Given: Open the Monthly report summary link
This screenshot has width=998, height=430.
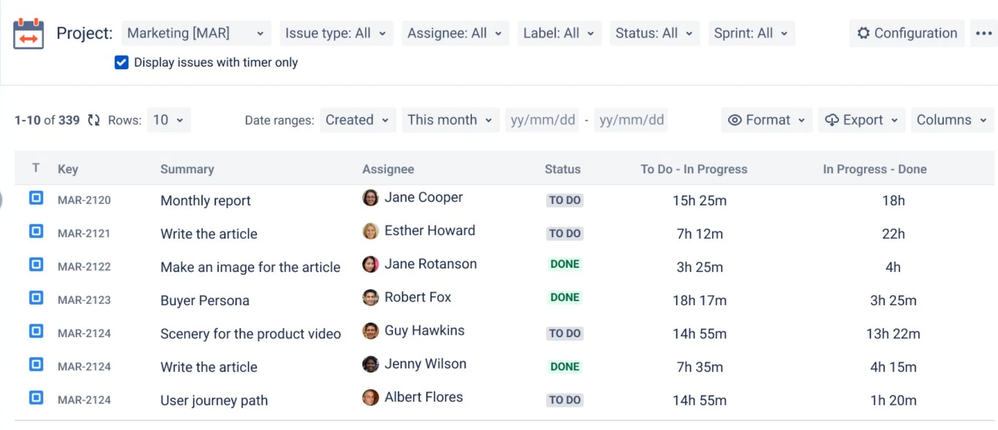Looking at the screenshot, I should (205, 200).
